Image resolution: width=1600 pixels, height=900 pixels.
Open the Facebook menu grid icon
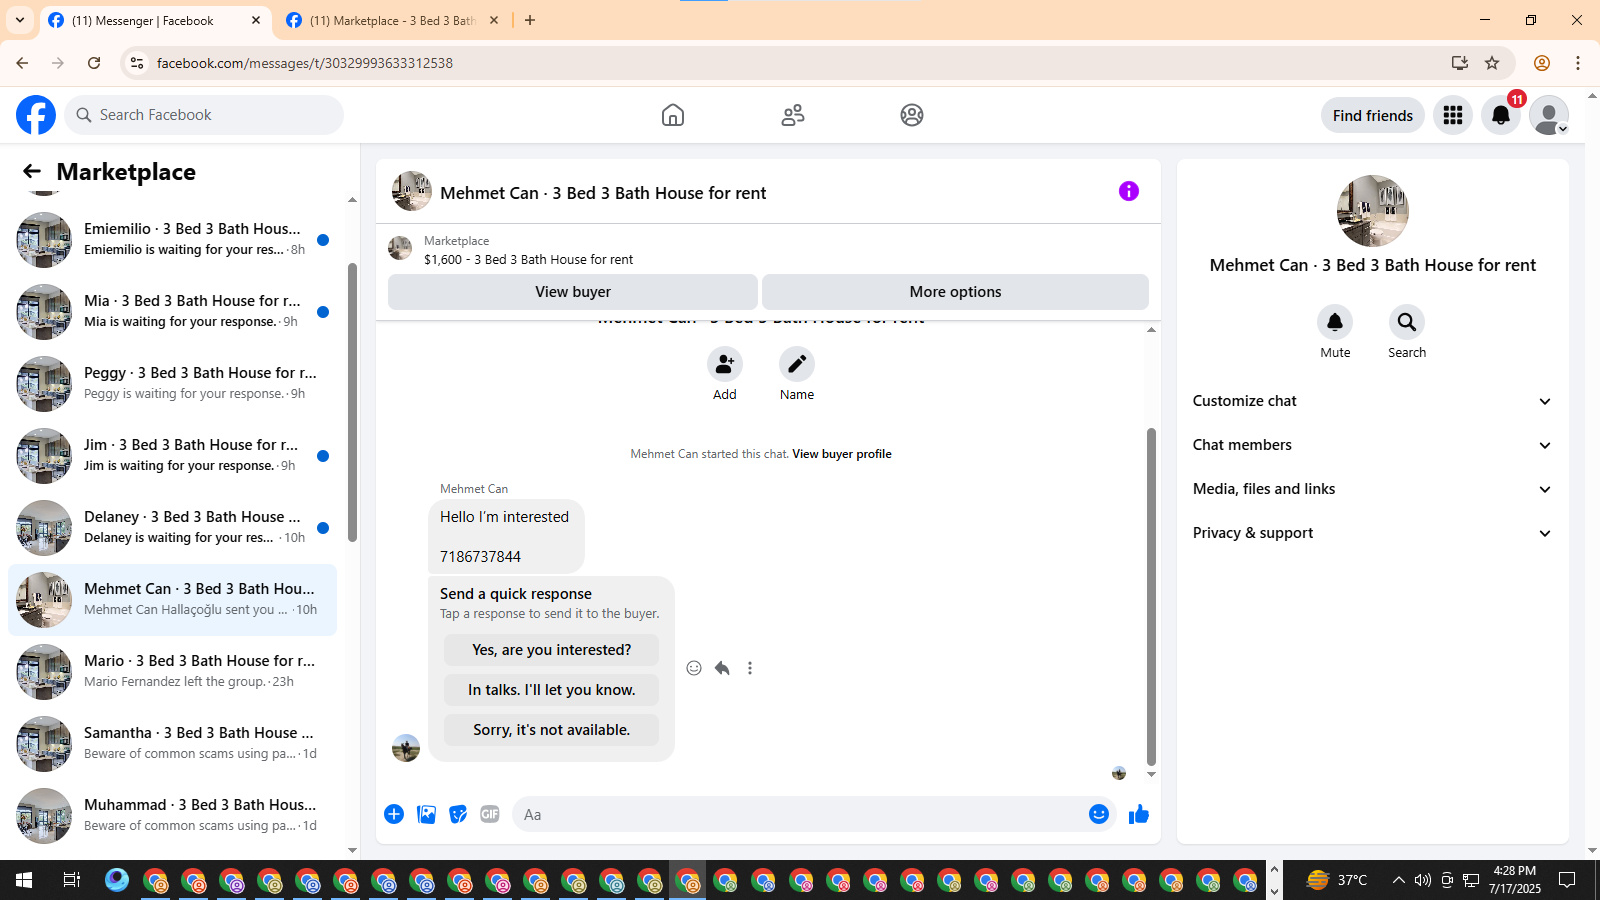(x=1453, y=115)
